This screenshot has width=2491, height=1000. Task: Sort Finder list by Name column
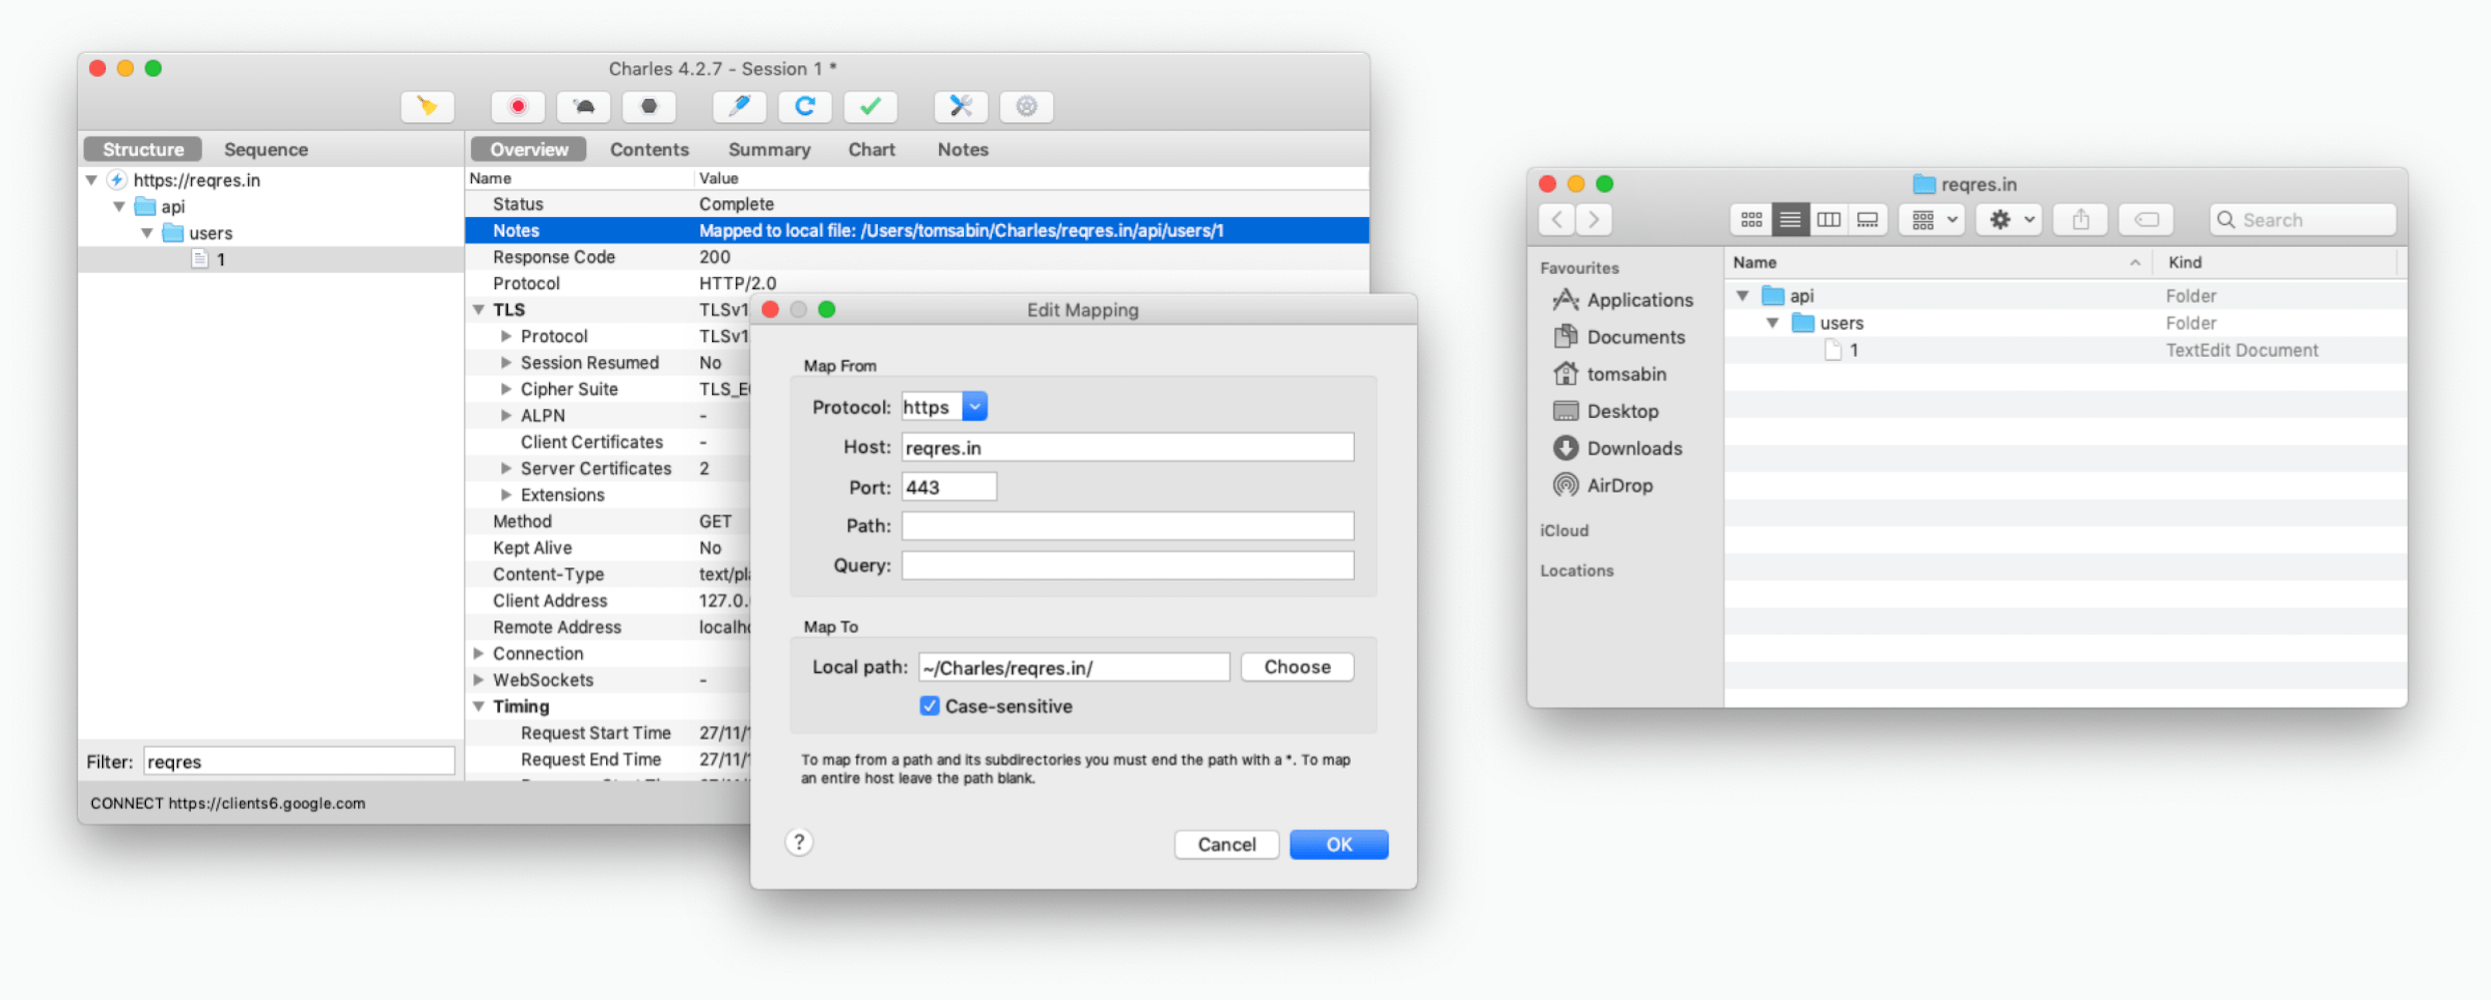coord(1937,263)
